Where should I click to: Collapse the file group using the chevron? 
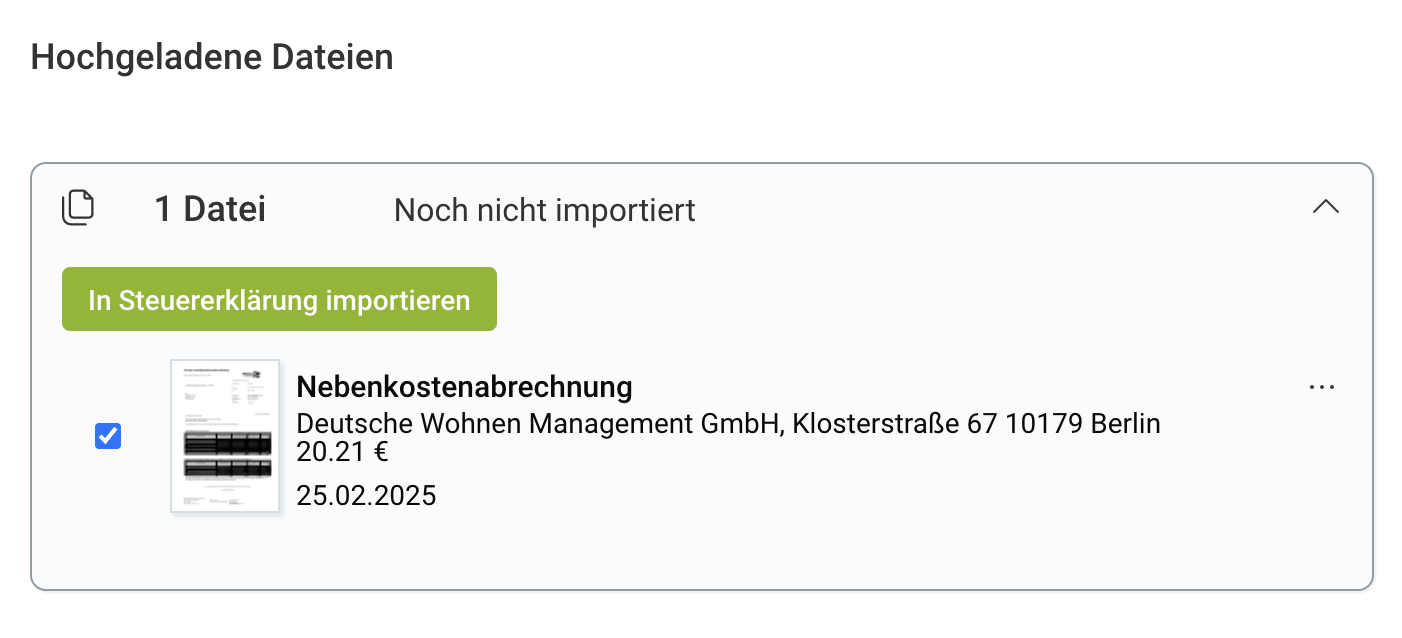click(1325, 208)
